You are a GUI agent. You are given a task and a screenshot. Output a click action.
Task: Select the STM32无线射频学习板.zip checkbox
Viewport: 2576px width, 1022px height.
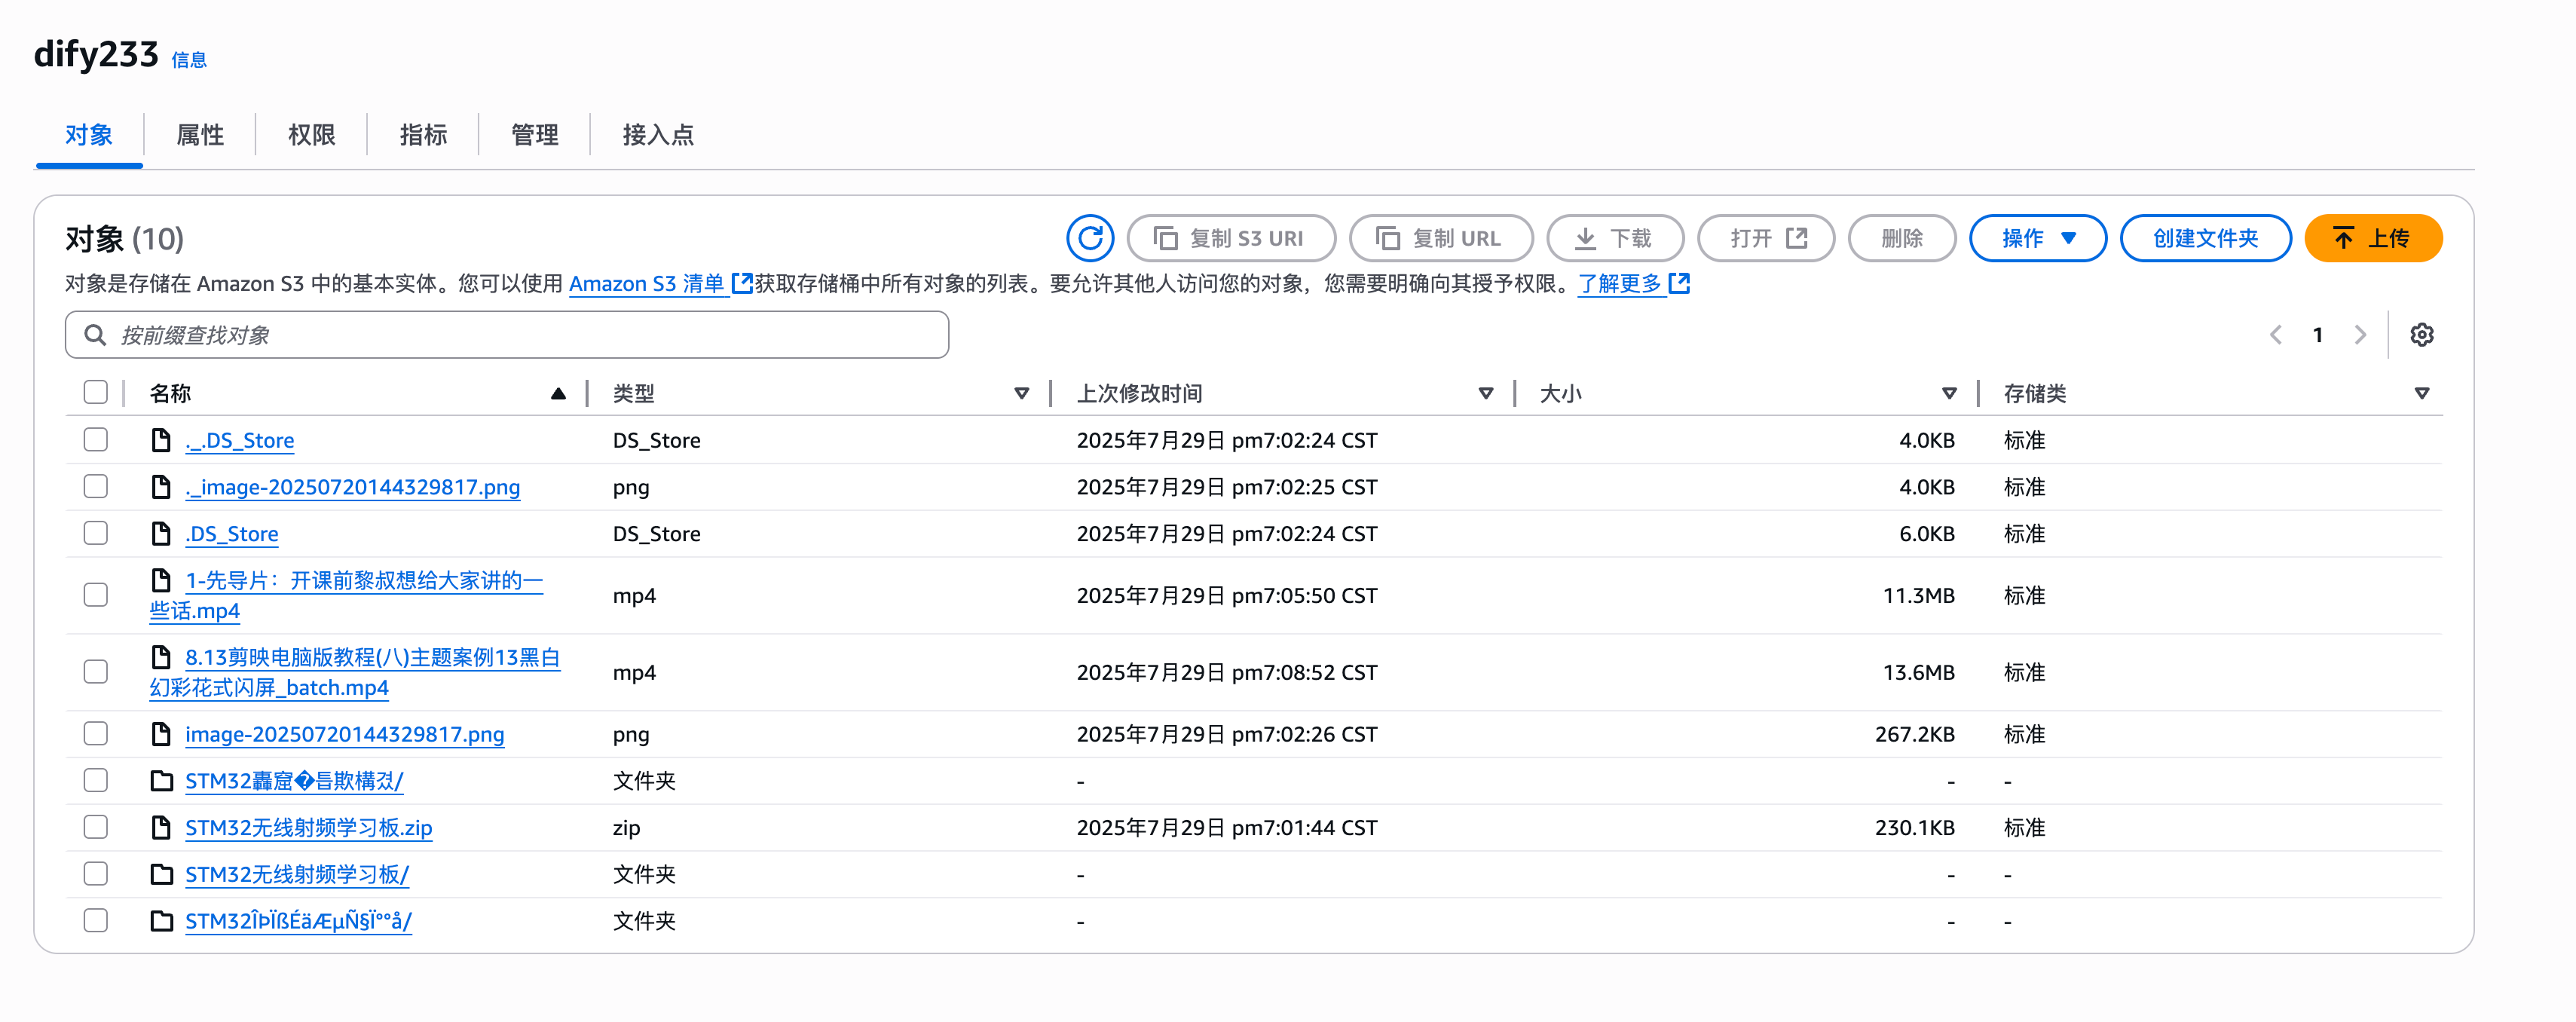[96, 828]
